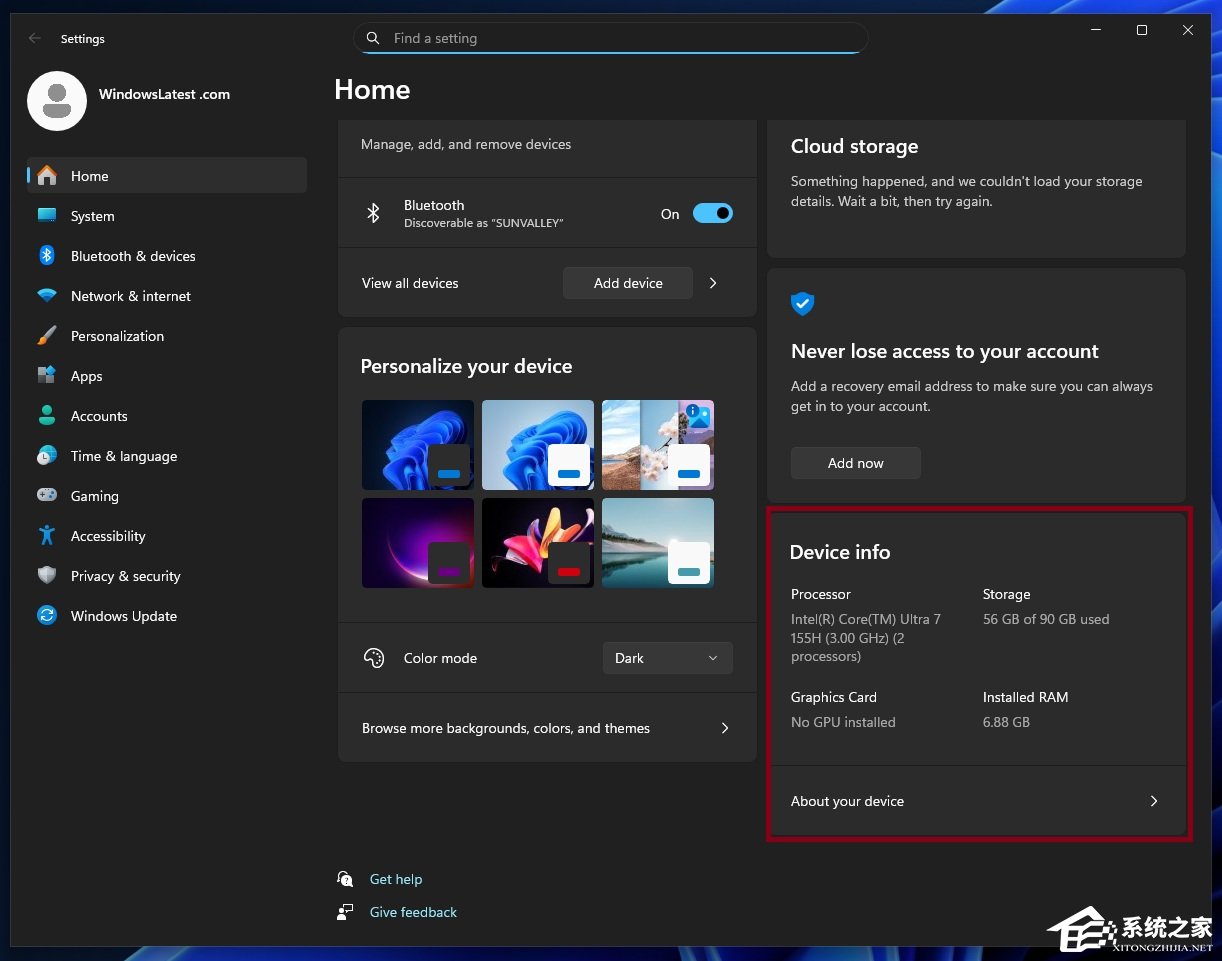
Task: Click the Gaming controller icon
Action: pyautogui.click(x=47, y=496)
